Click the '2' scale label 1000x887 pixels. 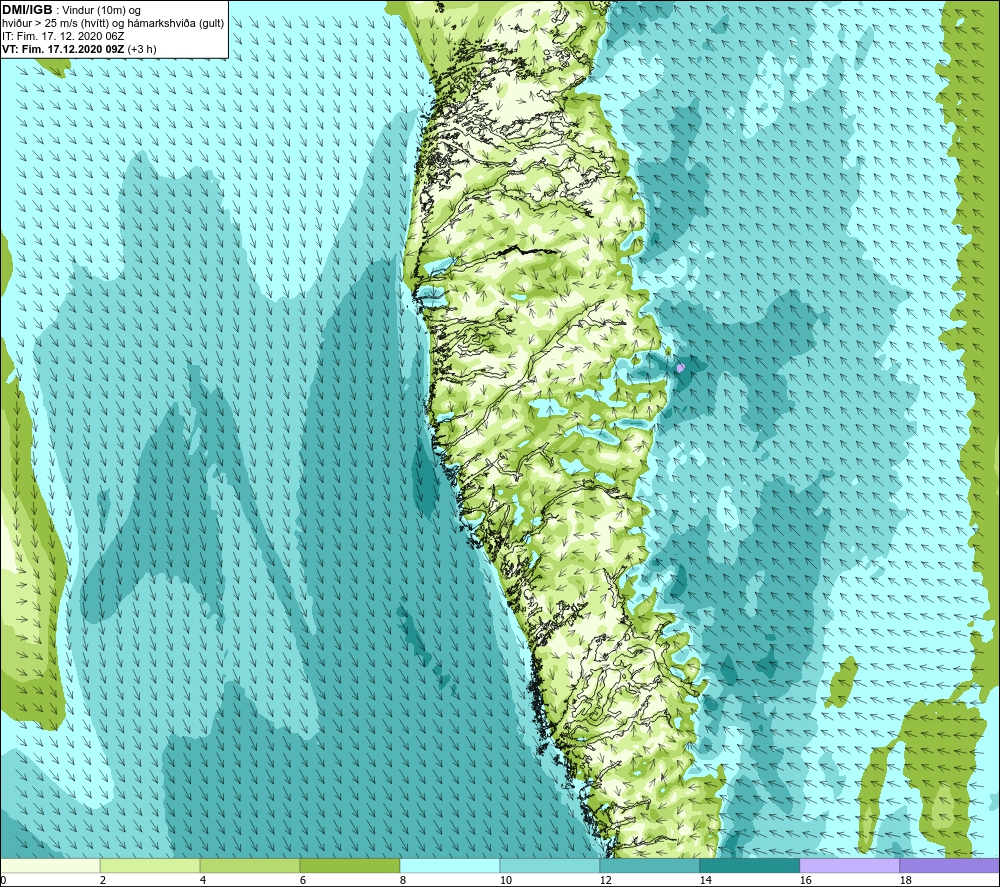point(103,880)
